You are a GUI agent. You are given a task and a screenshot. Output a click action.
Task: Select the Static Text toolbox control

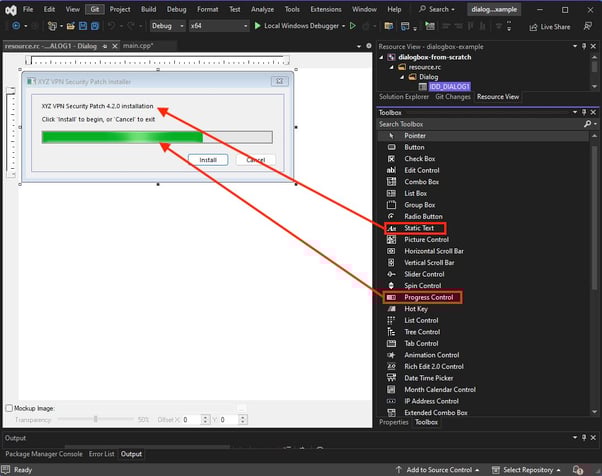(x=419, y=228)
